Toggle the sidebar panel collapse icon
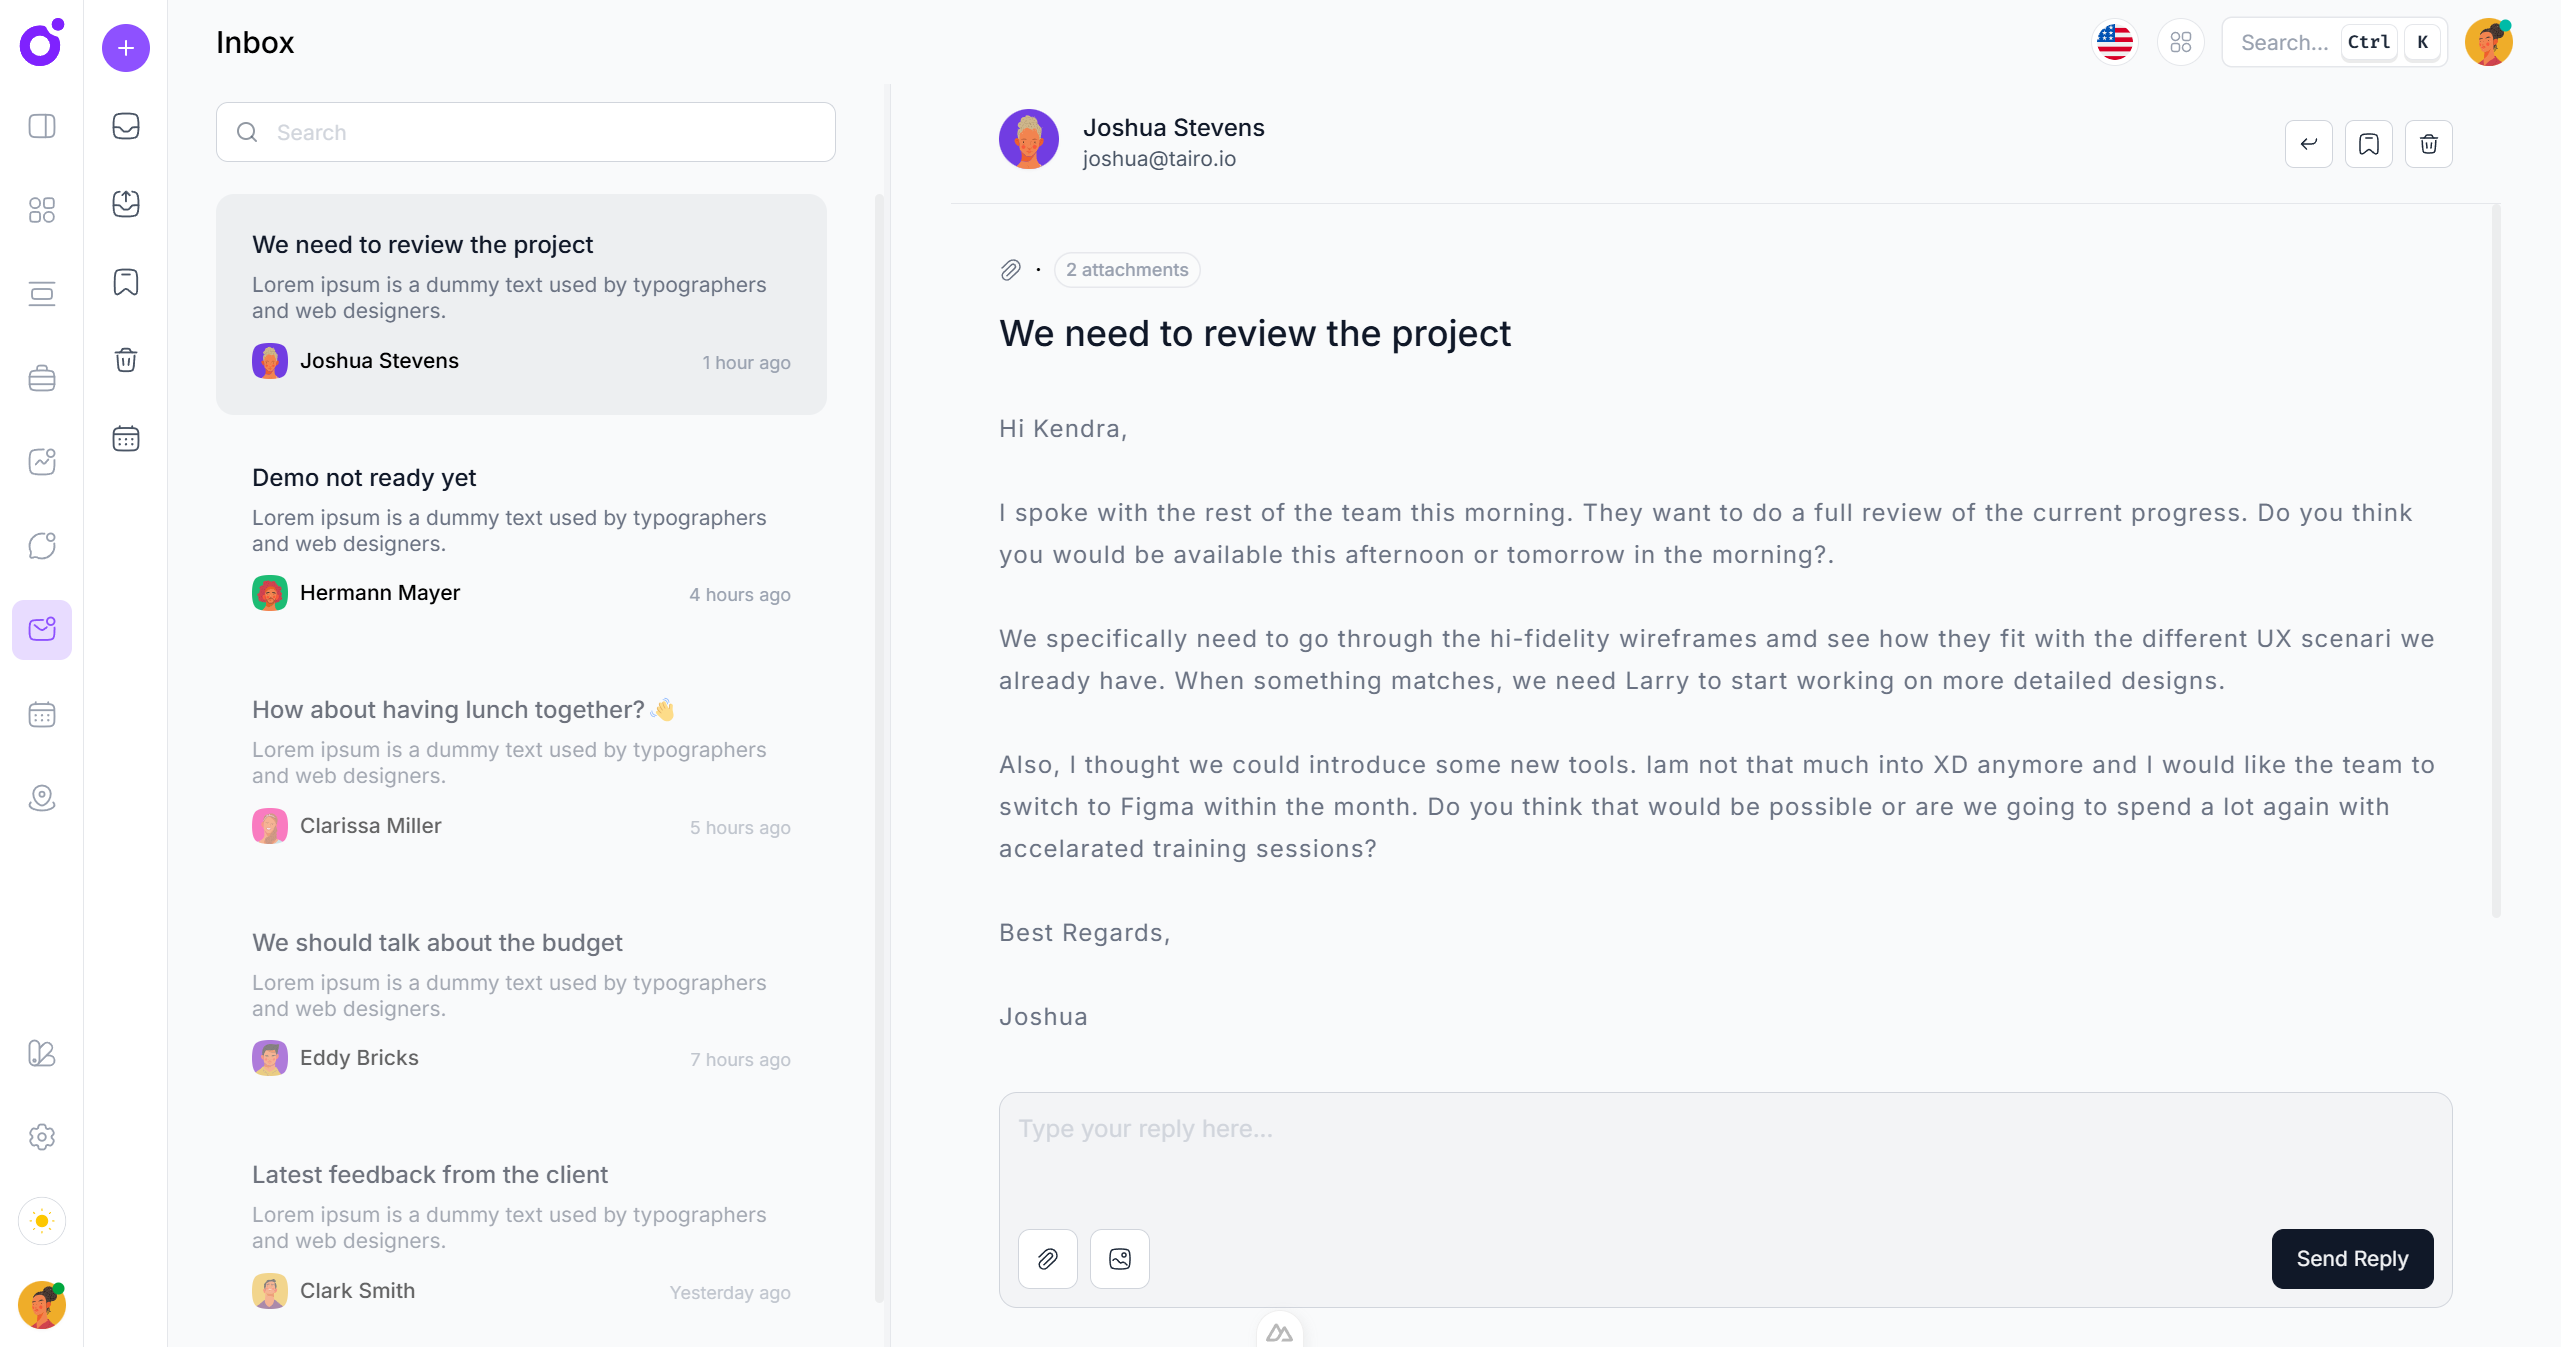 [41, 126]
